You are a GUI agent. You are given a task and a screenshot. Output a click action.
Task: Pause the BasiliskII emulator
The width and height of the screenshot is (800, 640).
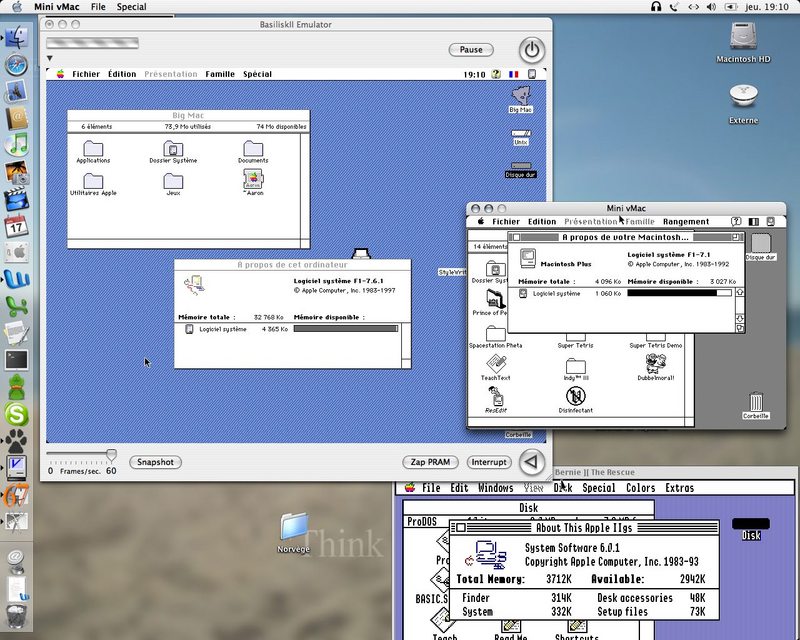click(471, 50)
